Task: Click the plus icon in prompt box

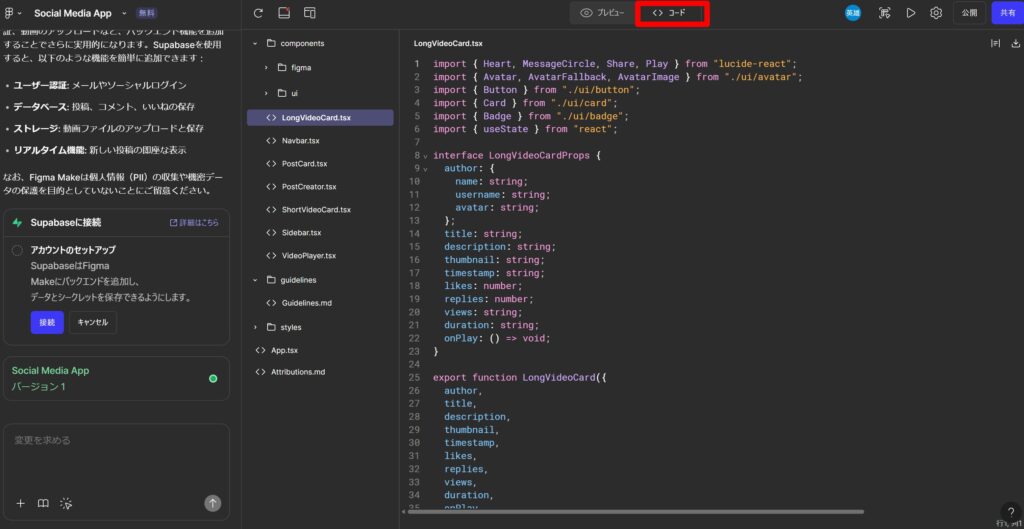Action: [20, 503]
